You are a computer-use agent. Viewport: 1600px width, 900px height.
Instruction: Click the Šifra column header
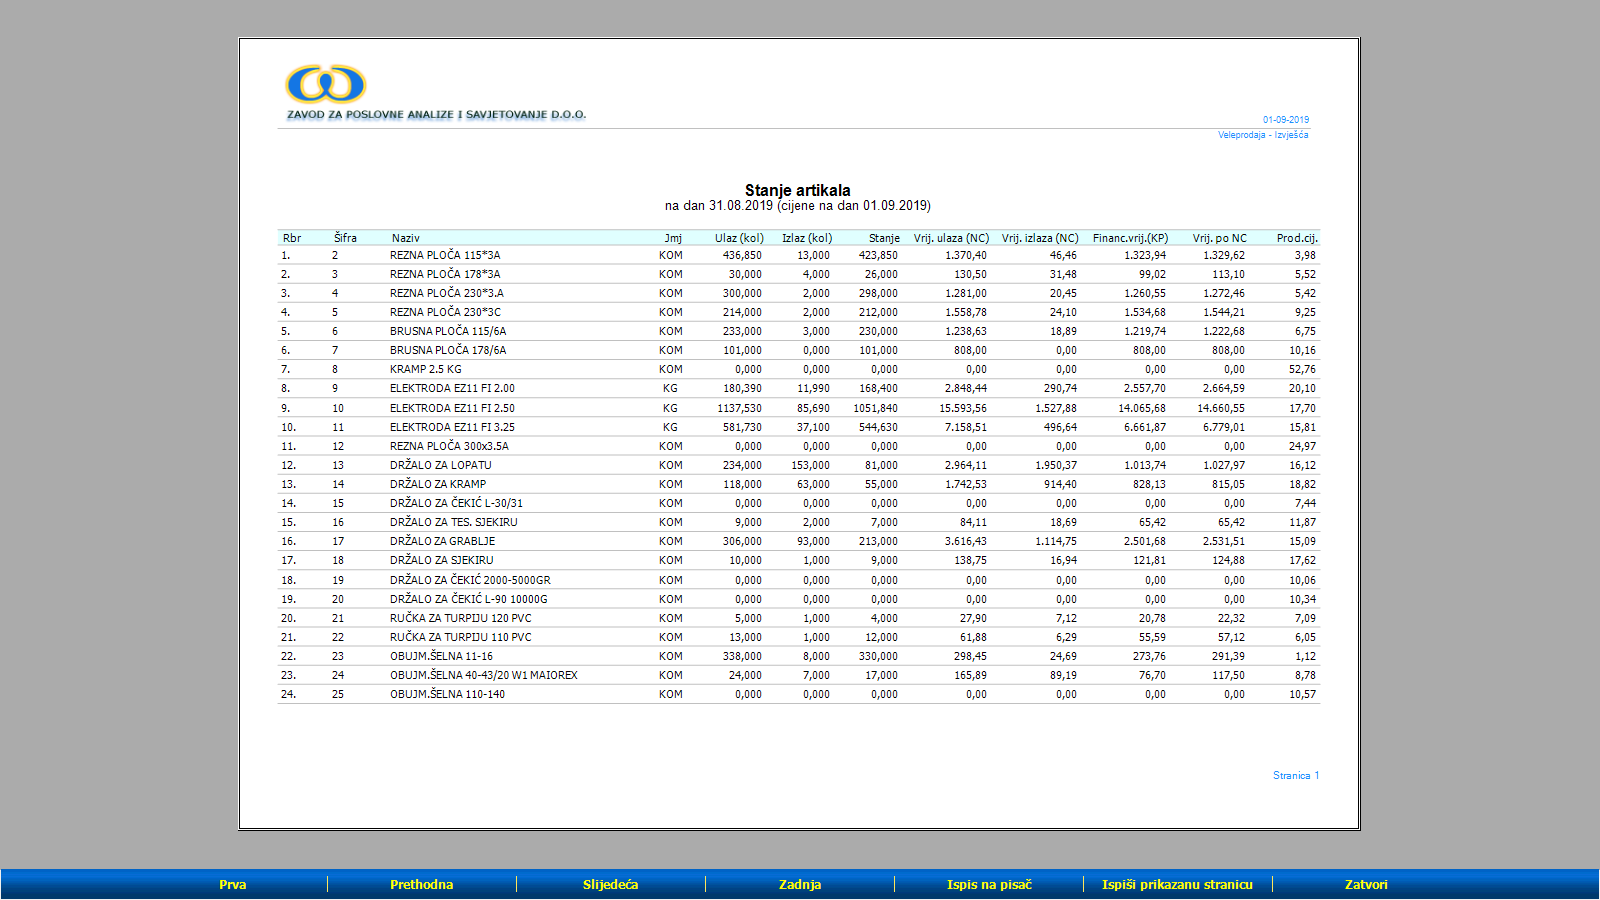[x=345, y=238]
